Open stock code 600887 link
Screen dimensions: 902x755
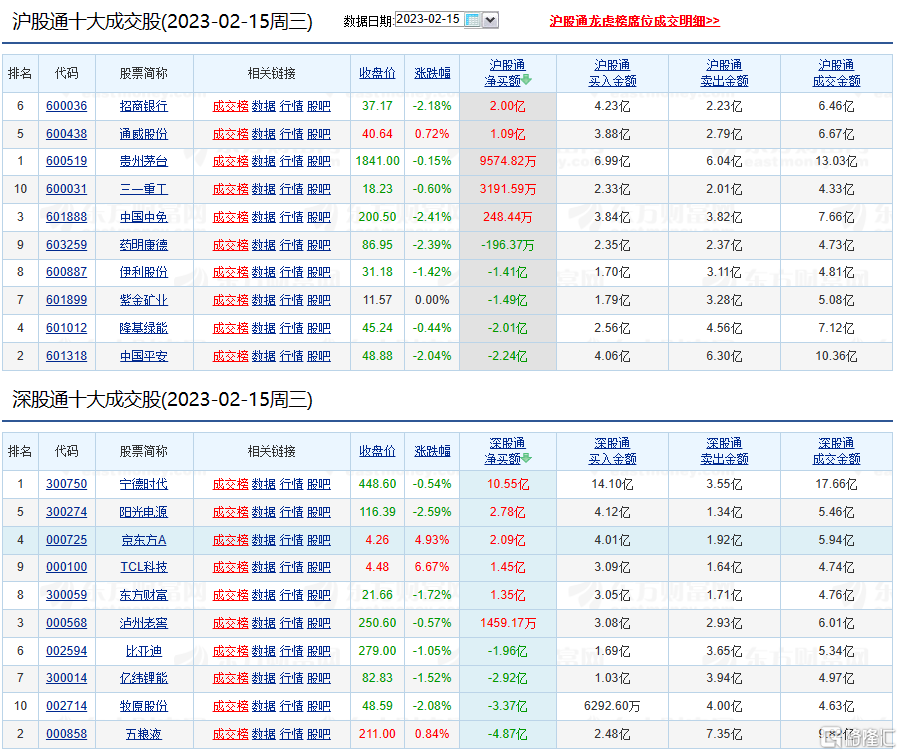coord(67,272)
